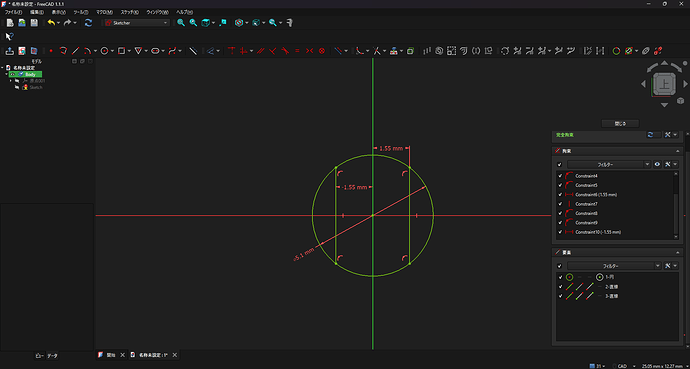Apply the Block constraint
The height and width of the screenshot is (369, 690).
[x=322, y=51]
